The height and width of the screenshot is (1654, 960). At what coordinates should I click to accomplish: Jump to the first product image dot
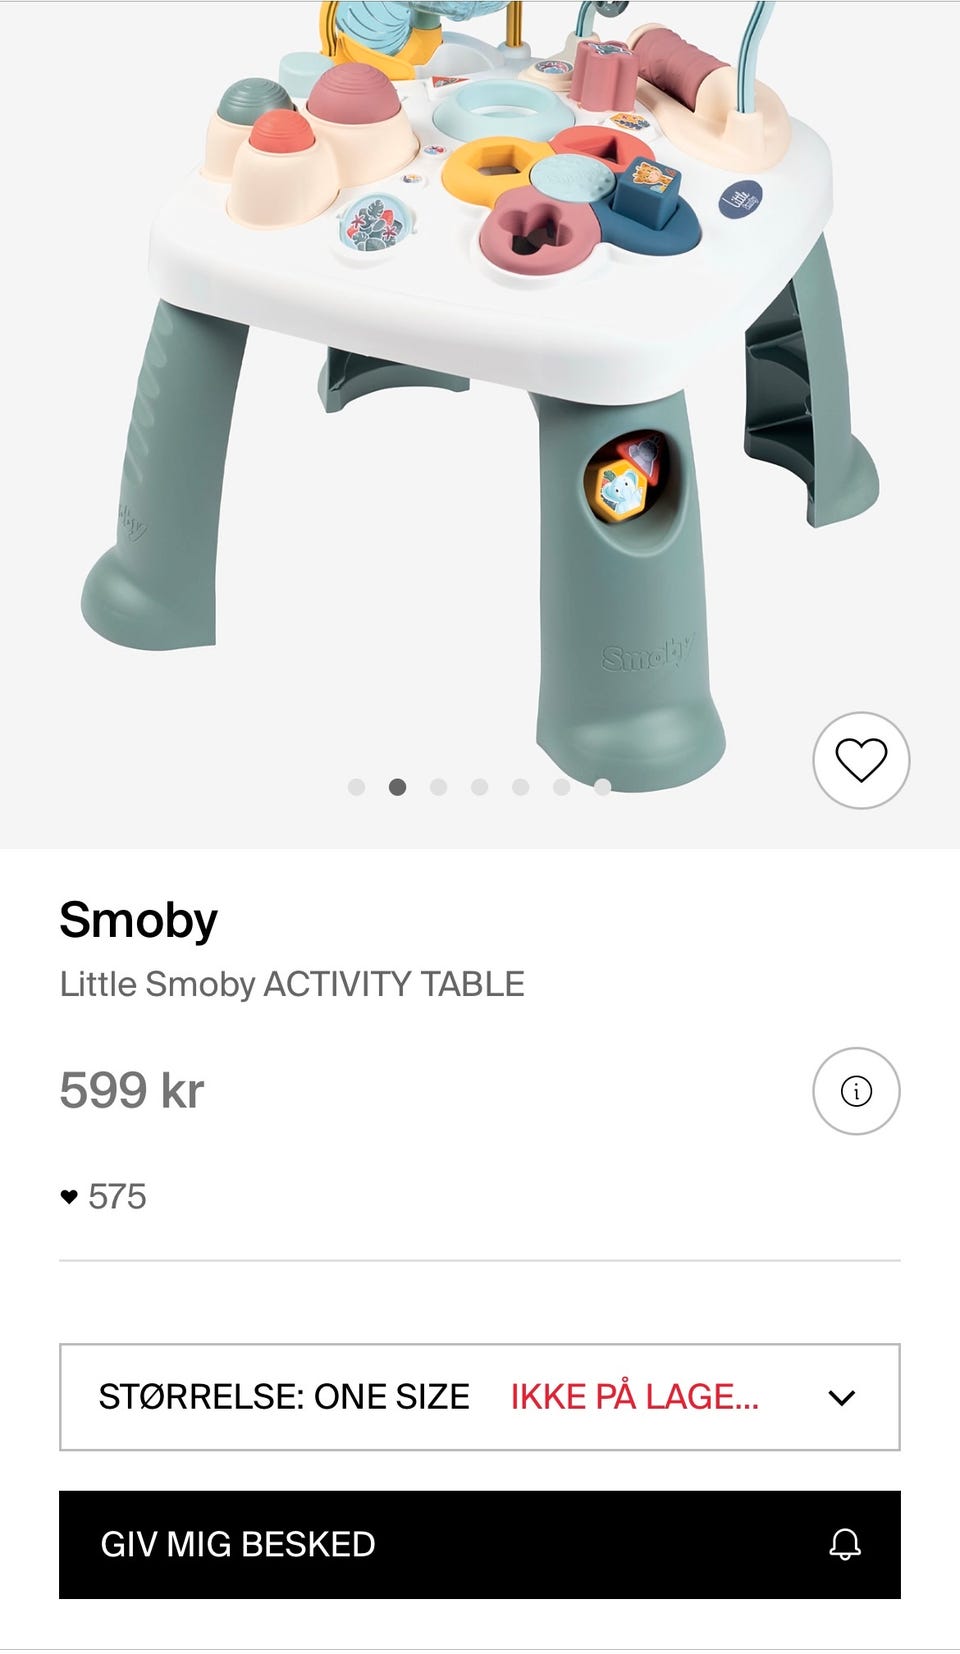356,787
